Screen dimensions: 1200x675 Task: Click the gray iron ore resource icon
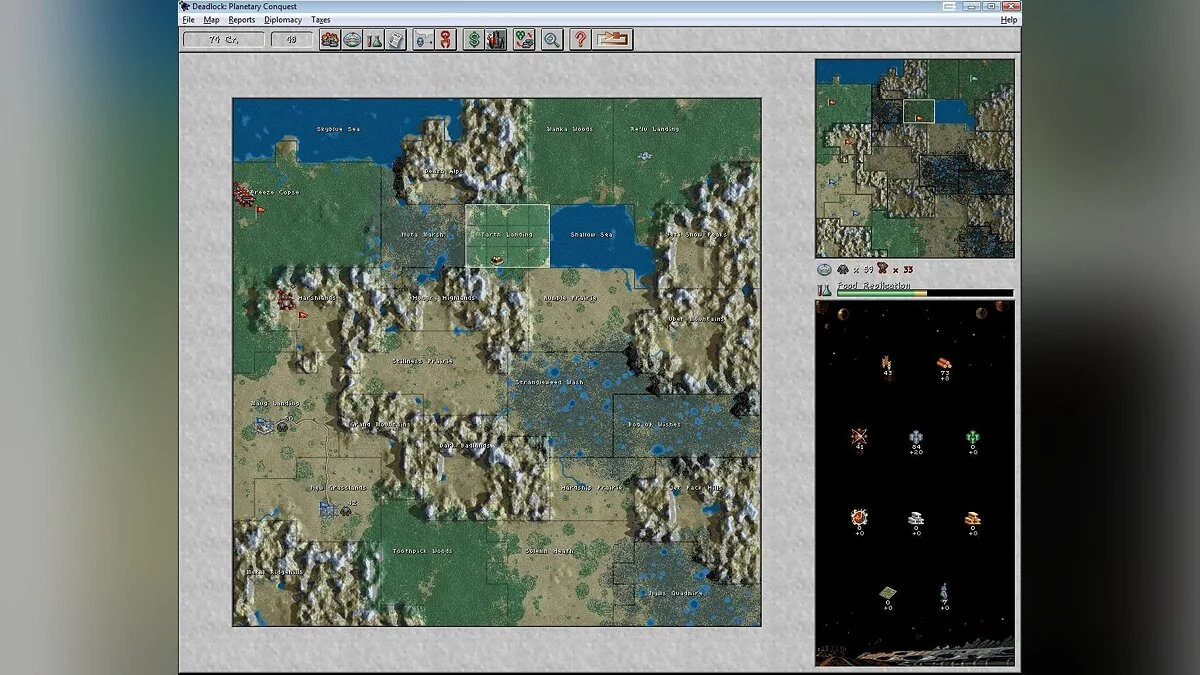click(x=915, y=437)
